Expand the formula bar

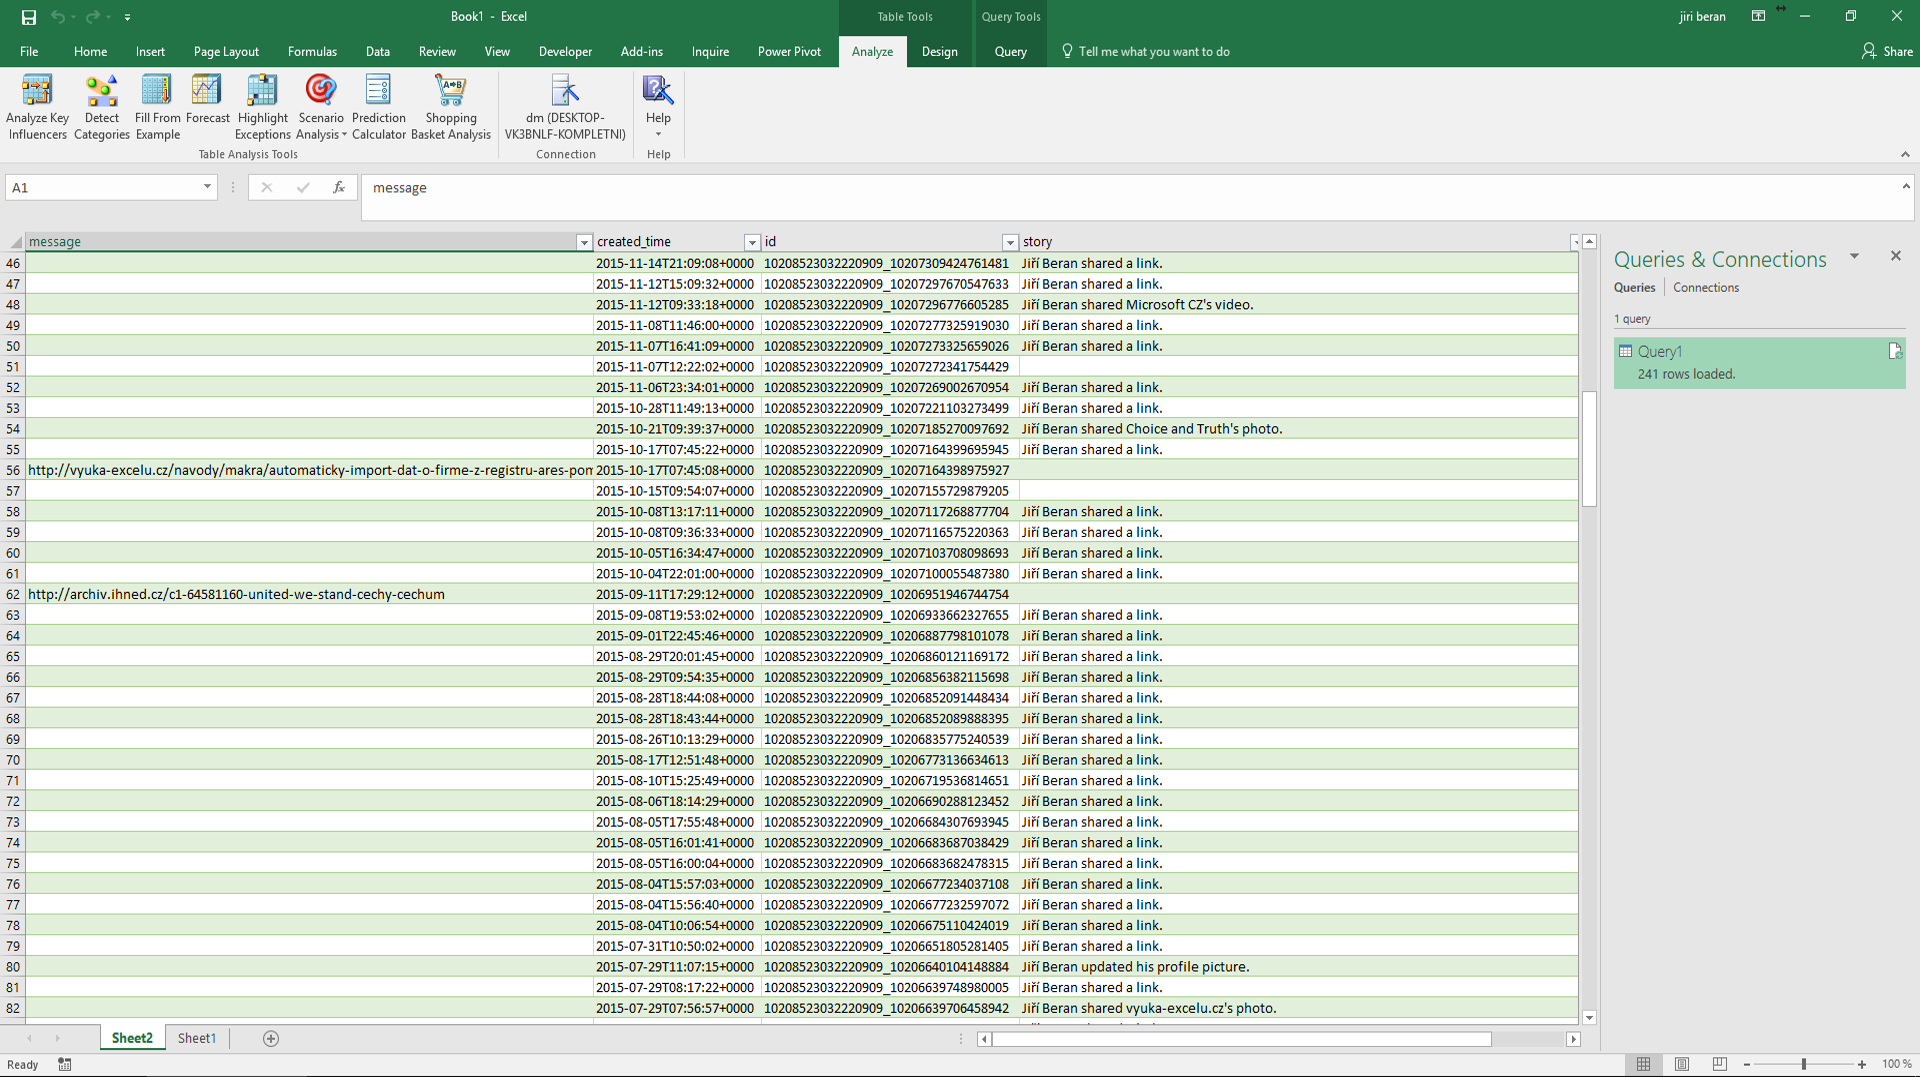[x=1906, y=186]
